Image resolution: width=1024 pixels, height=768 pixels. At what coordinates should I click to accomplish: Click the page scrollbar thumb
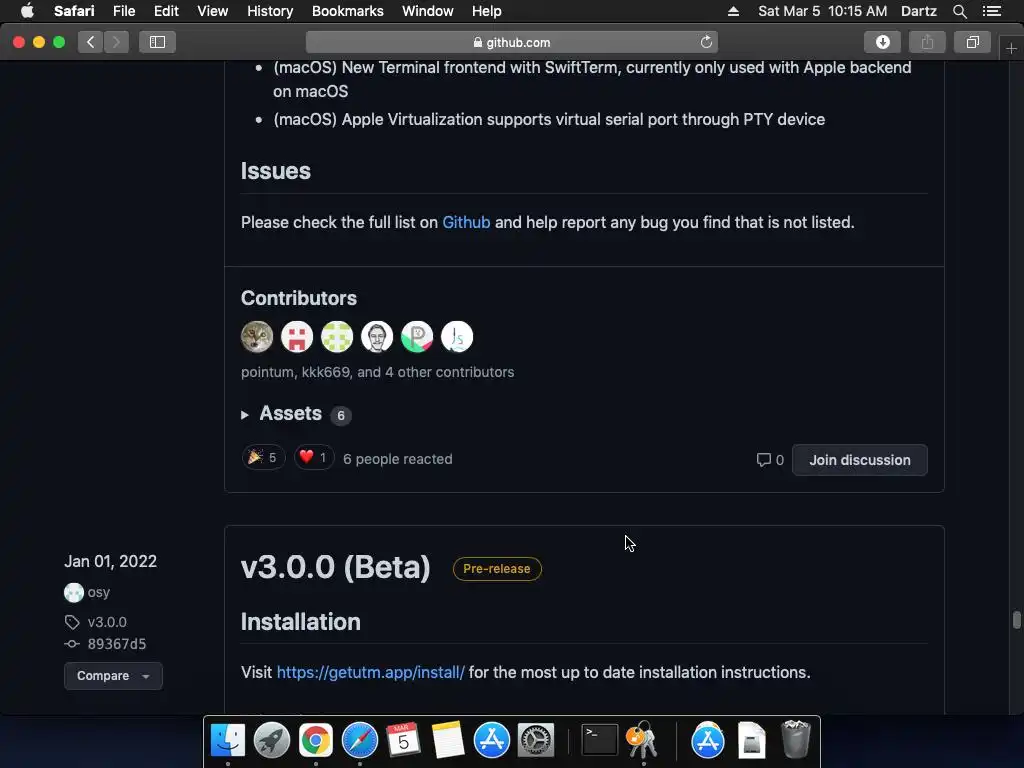tap(1016, 620)
